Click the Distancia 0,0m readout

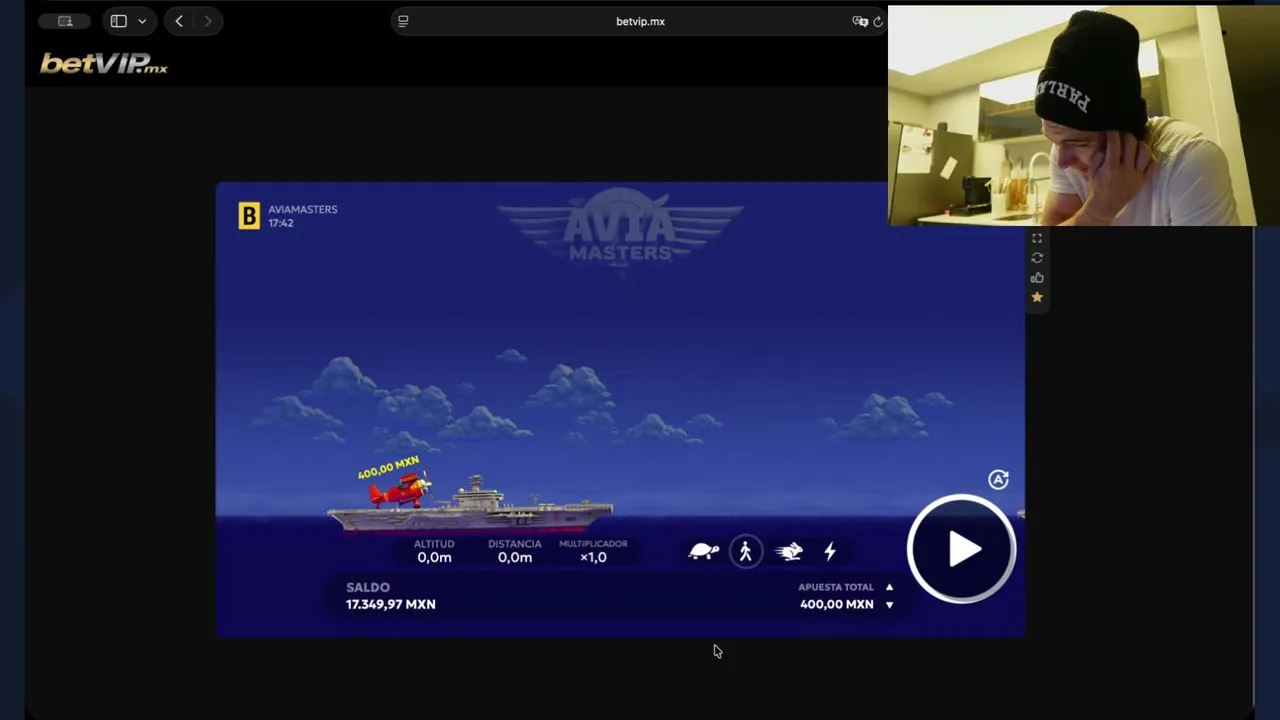pos(515,551)
